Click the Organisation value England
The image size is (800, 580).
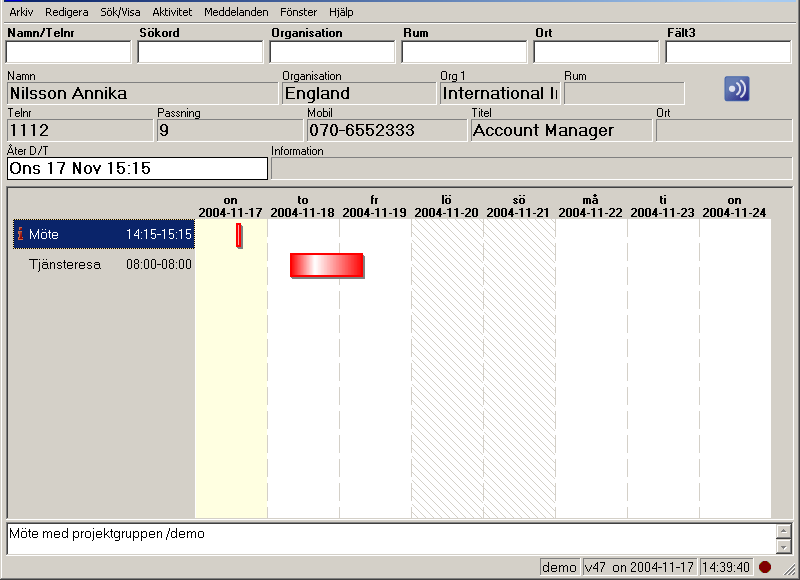click(x=359, y=93)
